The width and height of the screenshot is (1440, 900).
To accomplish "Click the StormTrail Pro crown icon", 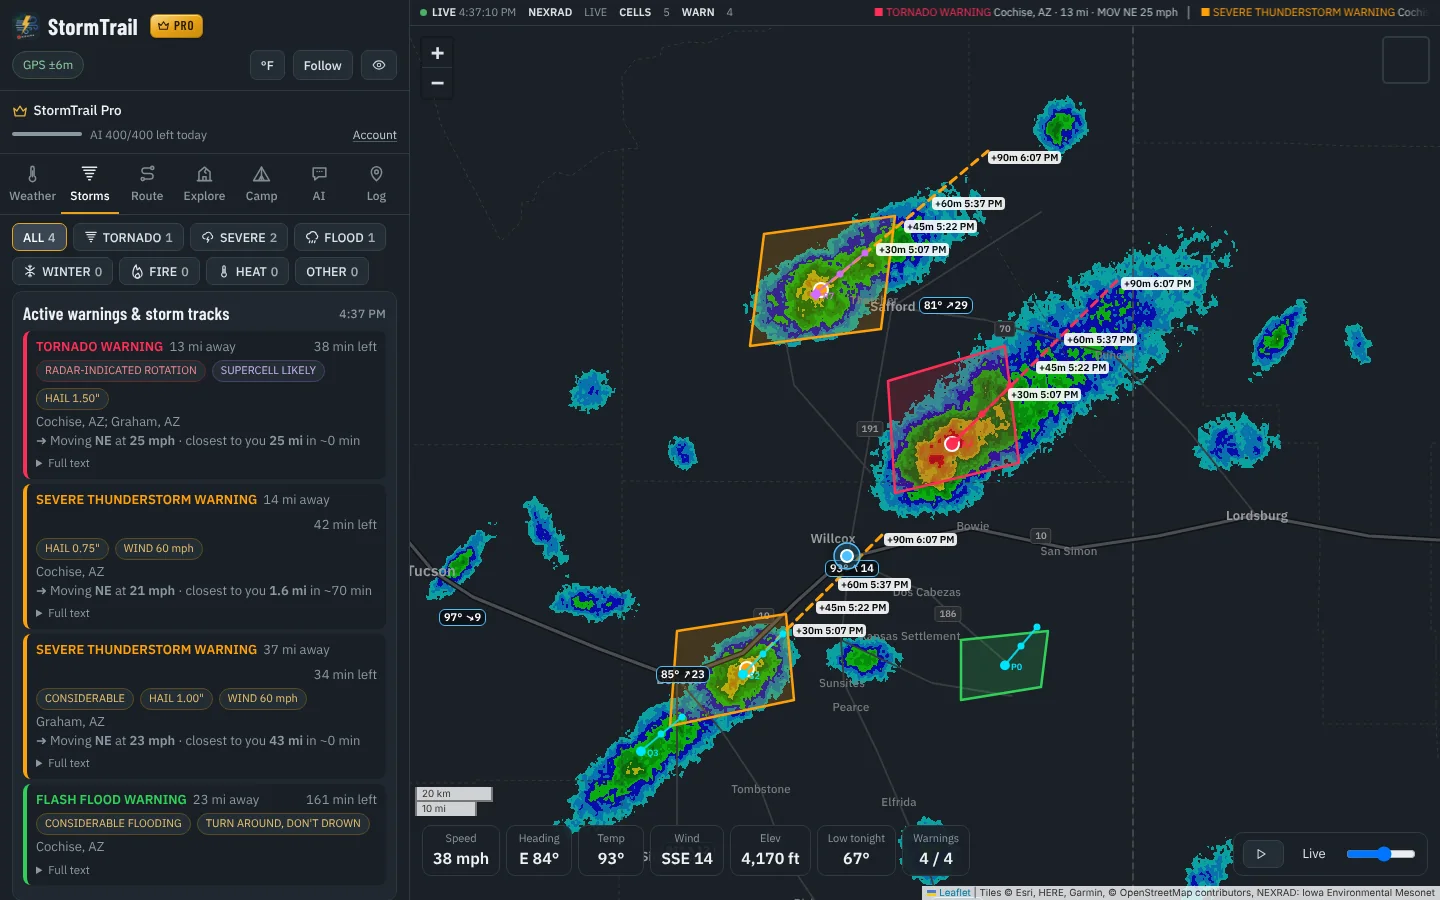I will pyautogui.click(x=19, y=110).
